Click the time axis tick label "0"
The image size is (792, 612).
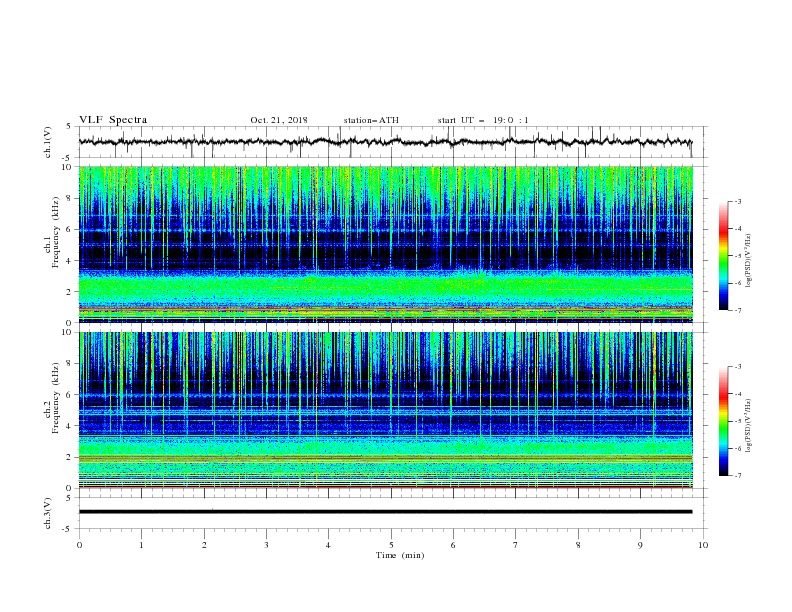tap(79, 545)
